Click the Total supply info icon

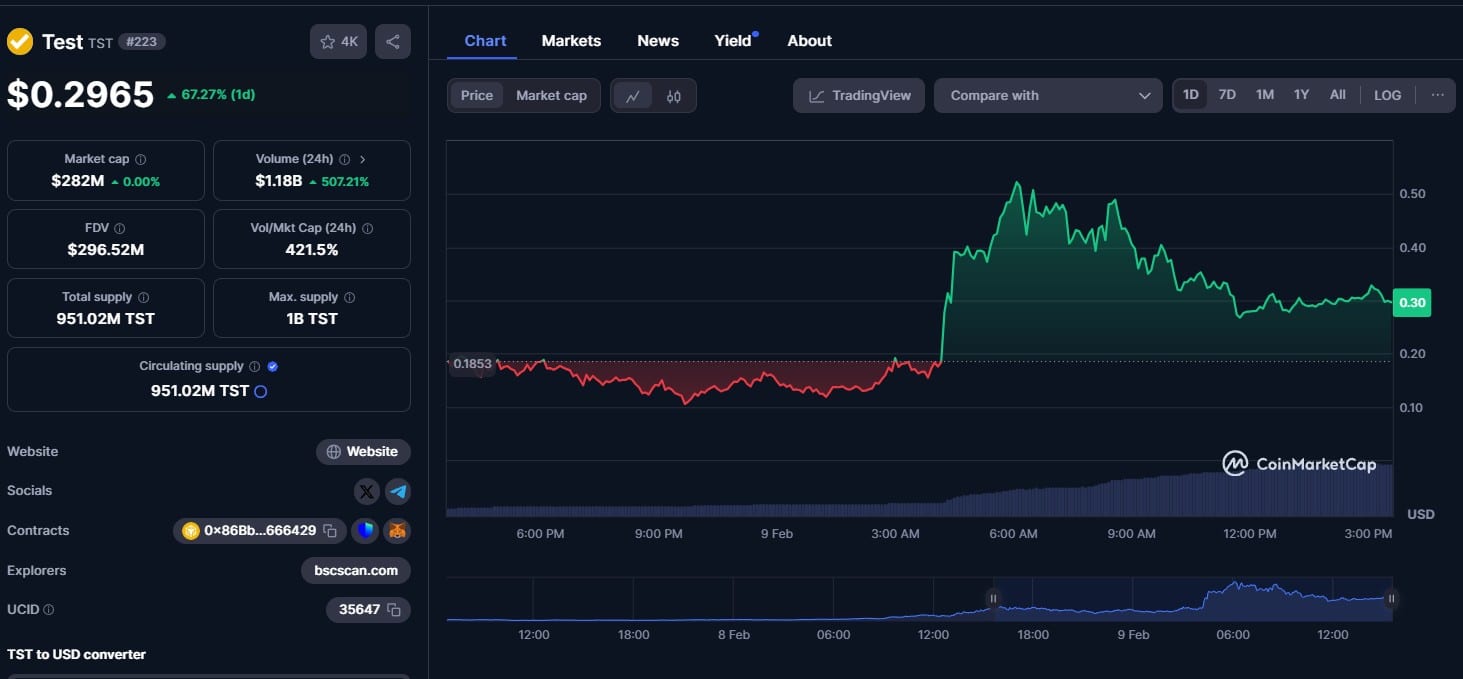143,297
